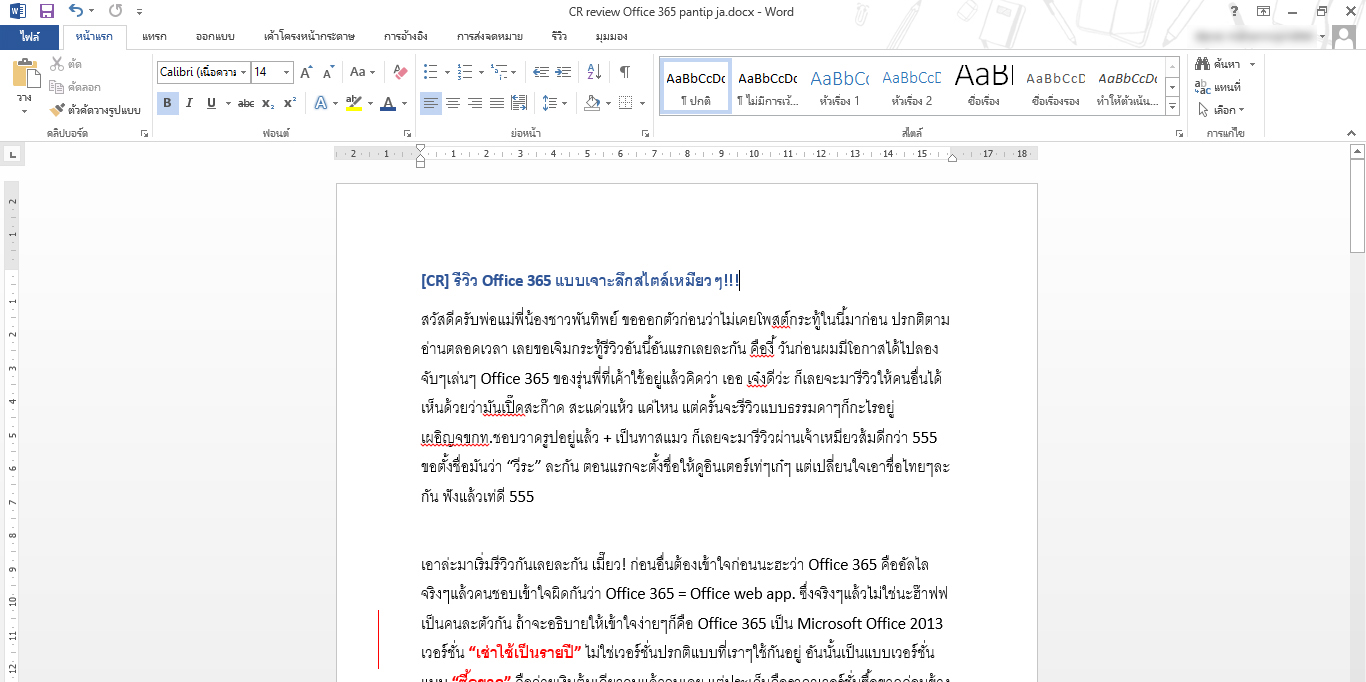Expand the Borders dropdown arrow

pos(642,103)
